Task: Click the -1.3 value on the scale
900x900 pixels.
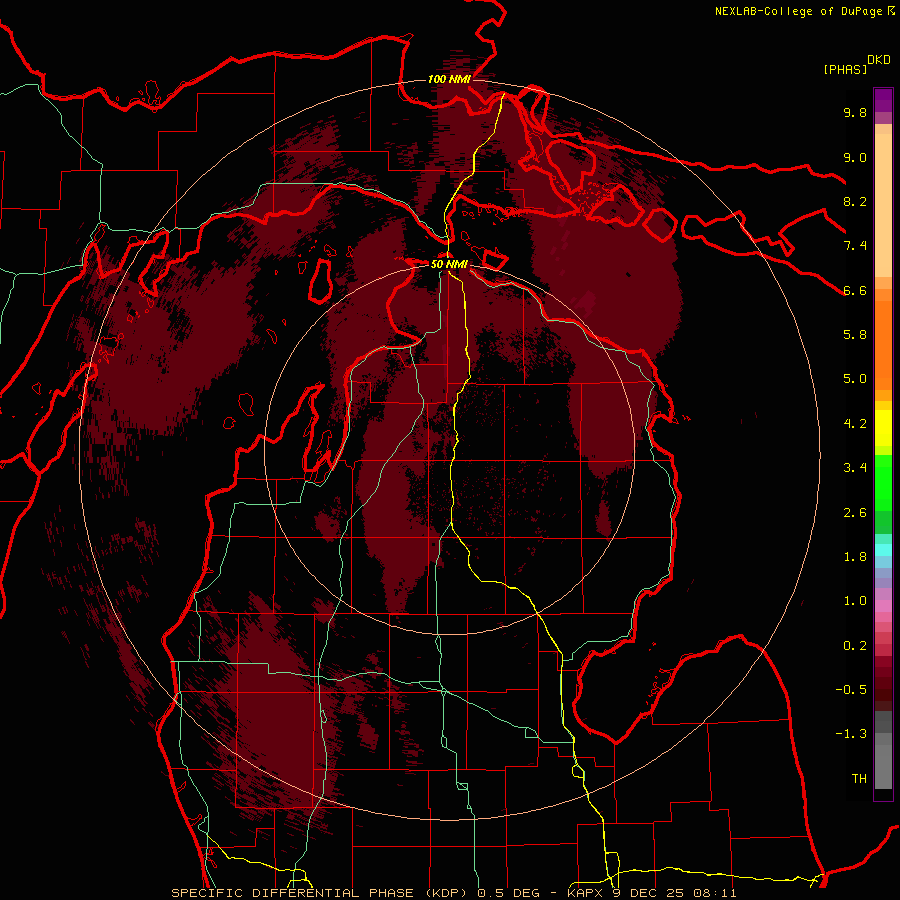Action: pos(851,734)
